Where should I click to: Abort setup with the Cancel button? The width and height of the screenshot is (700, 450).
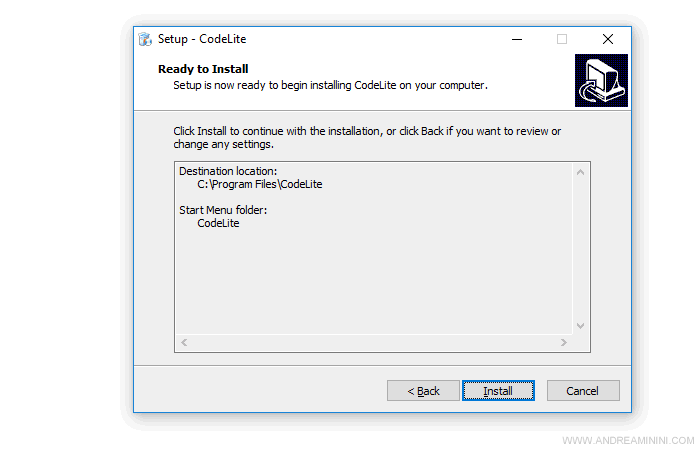click(x=583, y=391)
